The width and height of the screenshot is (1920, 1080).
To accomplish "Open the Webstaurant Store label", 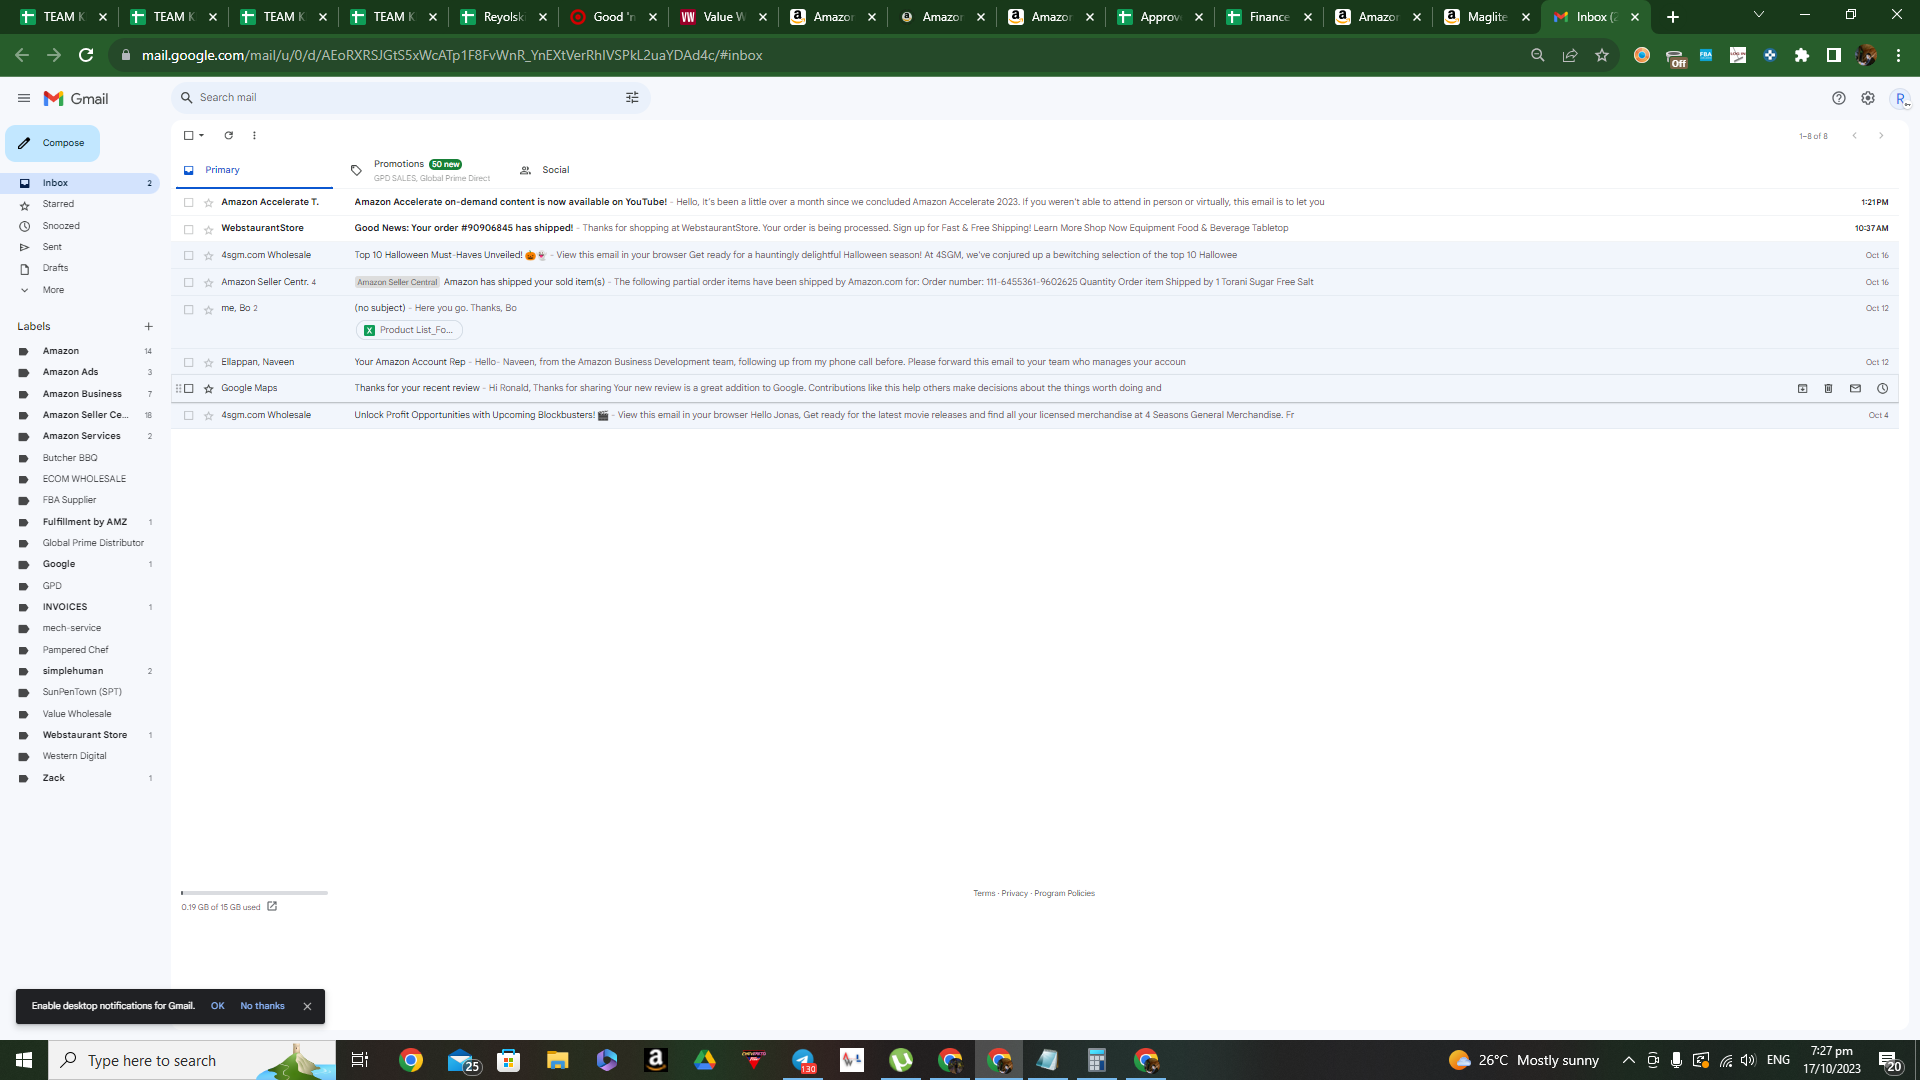I will (x=85, y=735).
